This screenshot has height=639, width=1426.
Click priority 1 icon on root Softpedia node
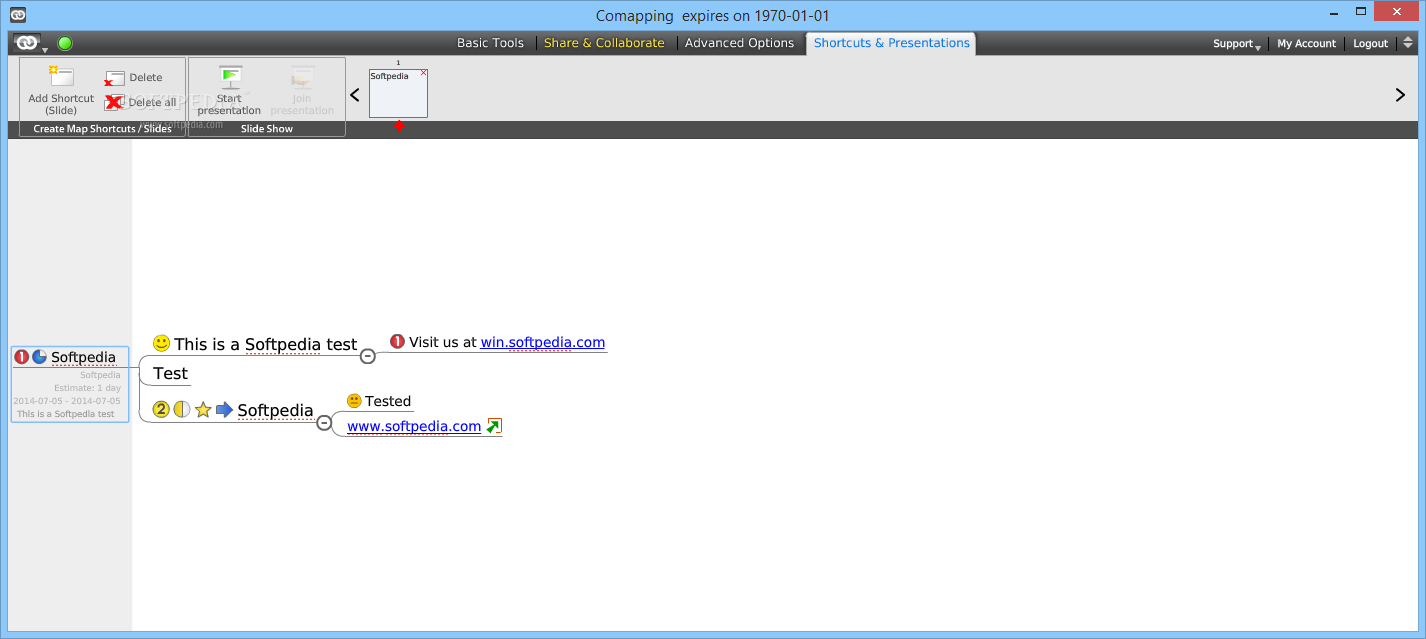[22, 356]
